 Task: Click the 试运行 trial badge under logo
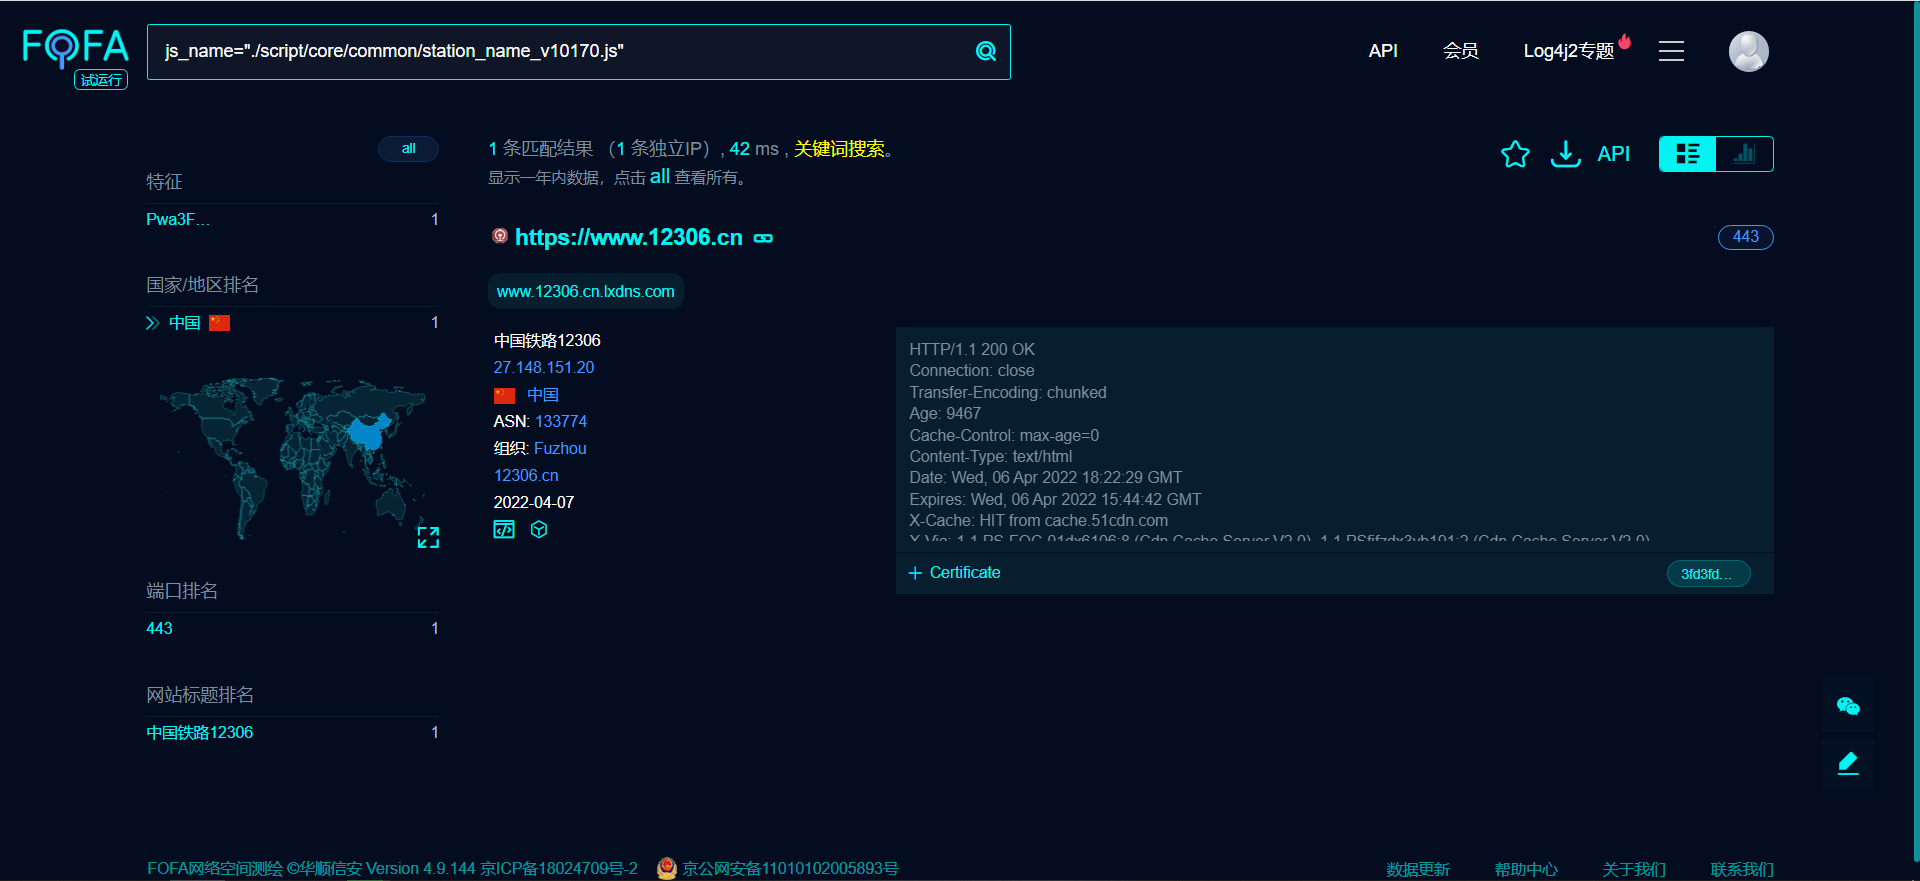(101, 80)
